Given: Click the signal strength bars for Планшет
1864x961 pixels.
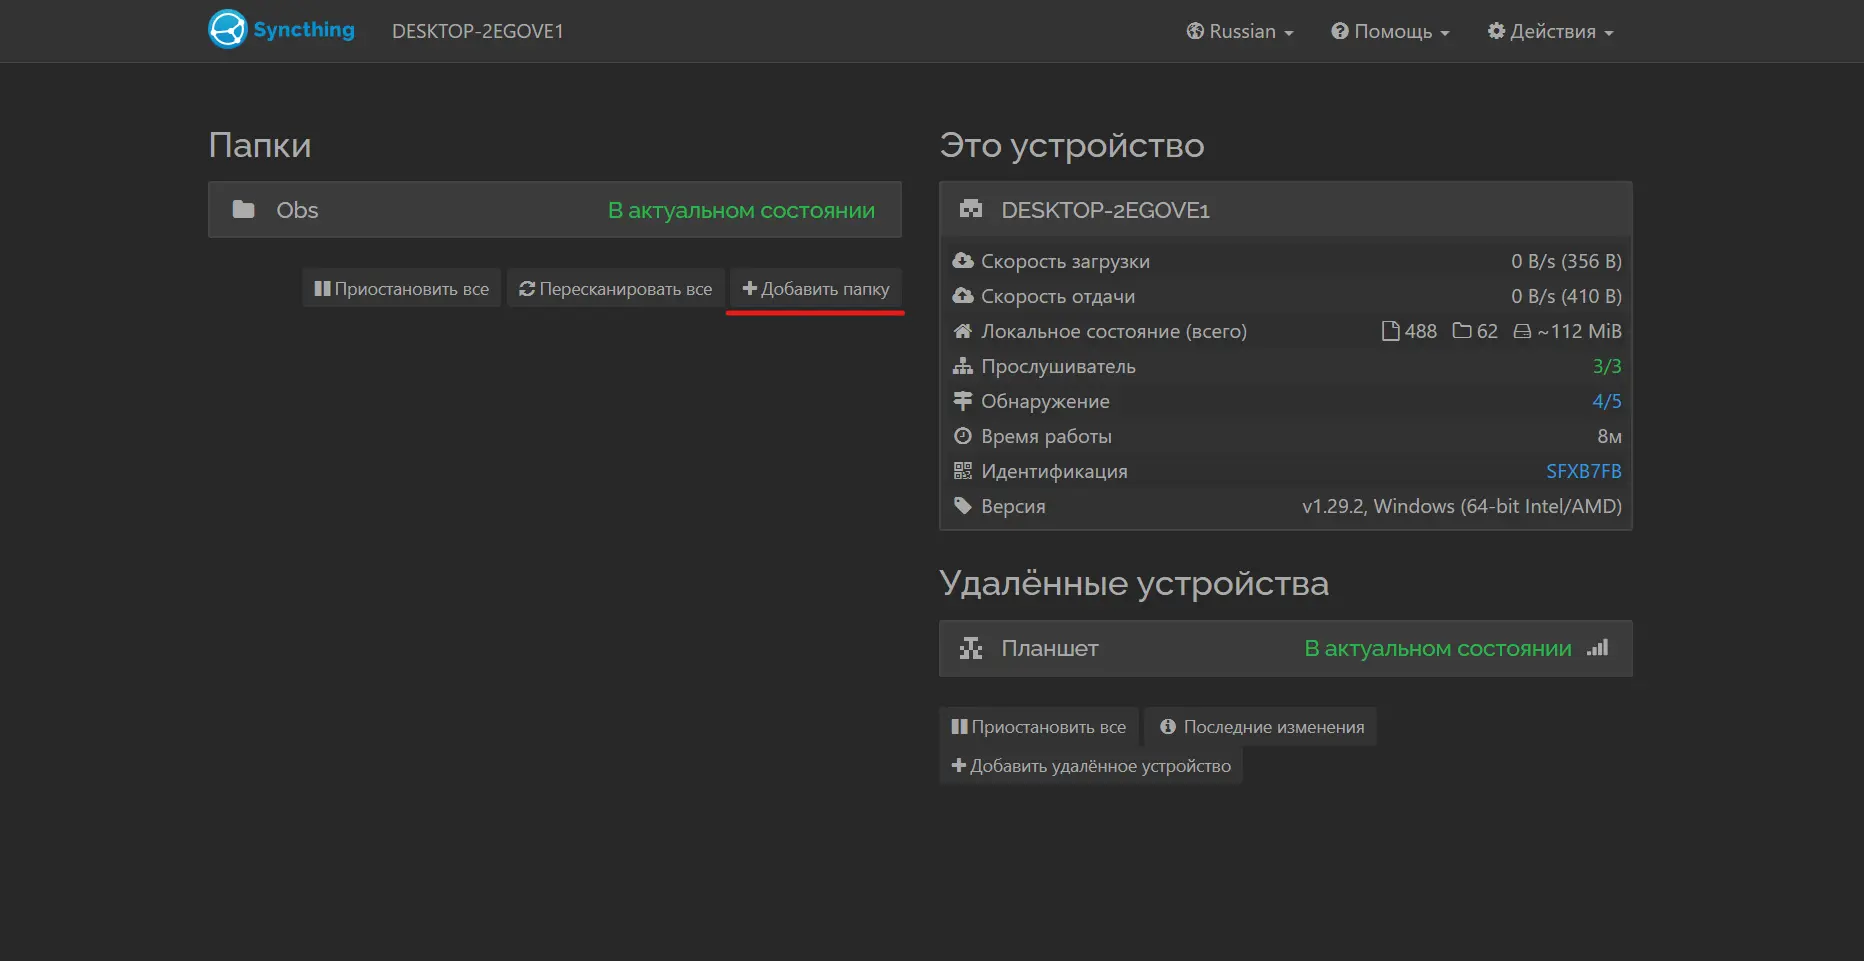Looking at the screenshot, I should 1597,647.
